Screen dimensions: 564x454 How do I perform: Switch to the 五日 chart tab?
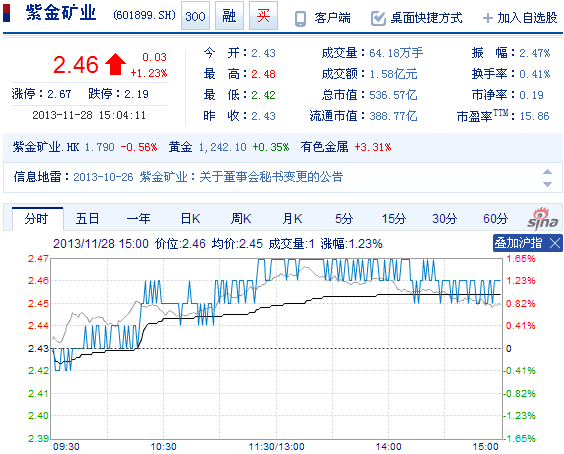87,219
